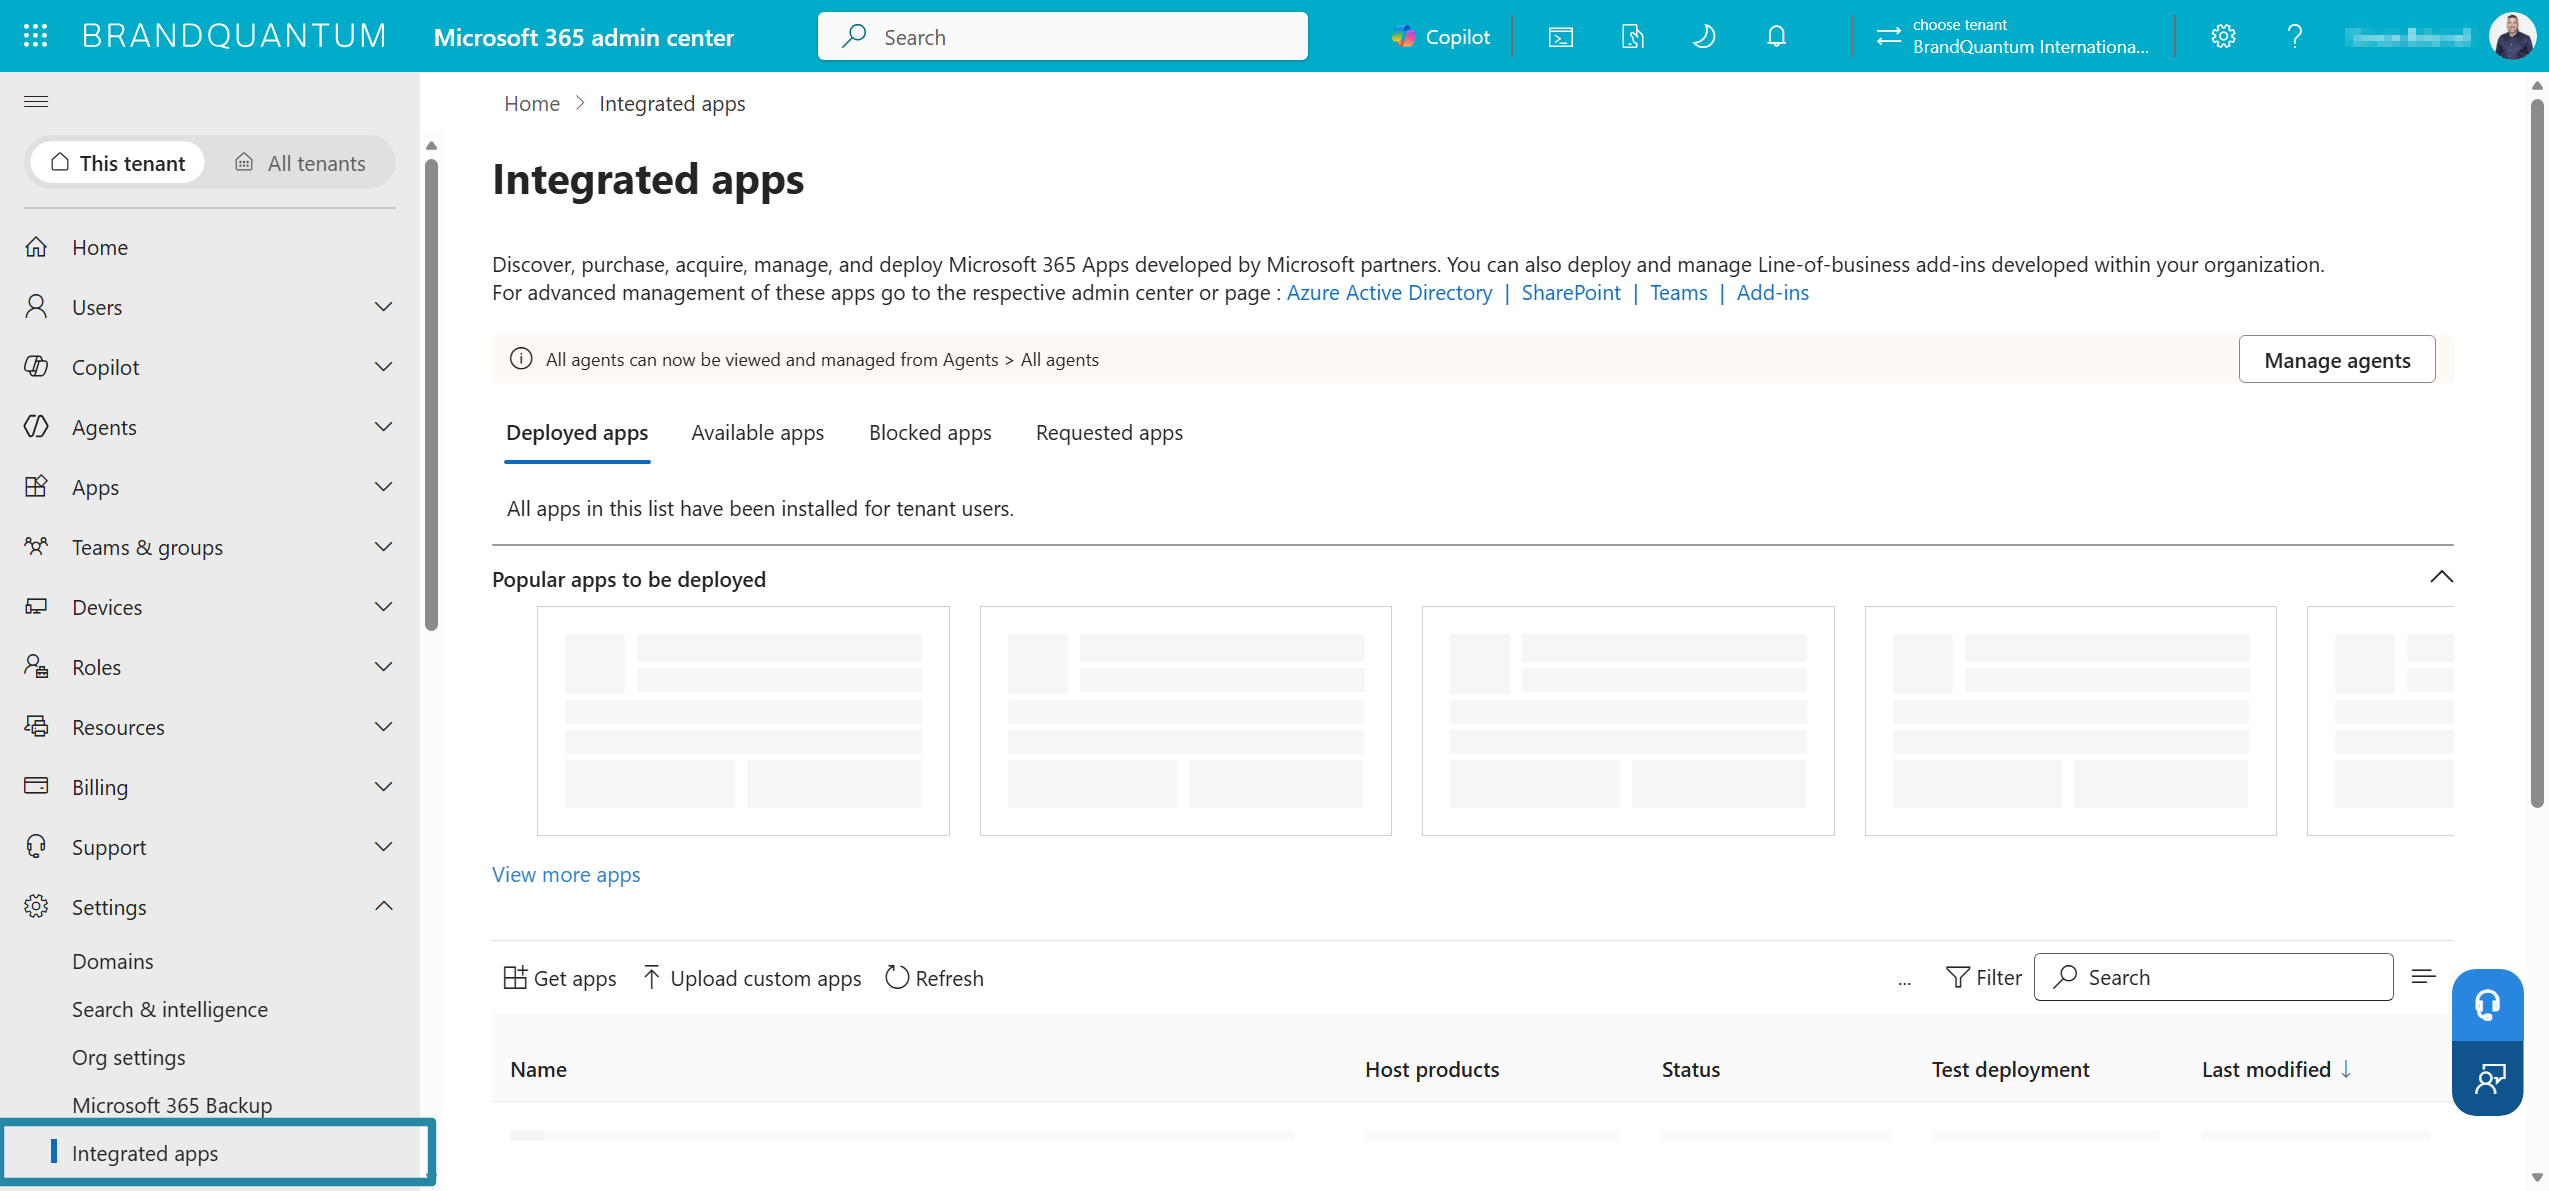This screenshot has height=1191, width=2549.
Task: Open Org settings in sidebar
Action: tap(129, 1057)
